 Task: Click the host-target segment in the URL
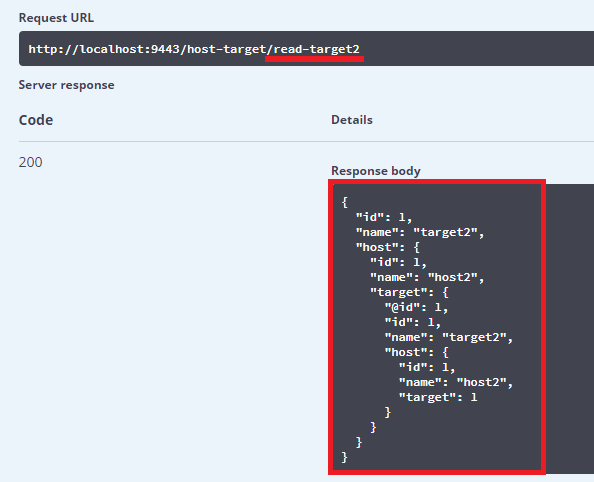click(227, 49)
